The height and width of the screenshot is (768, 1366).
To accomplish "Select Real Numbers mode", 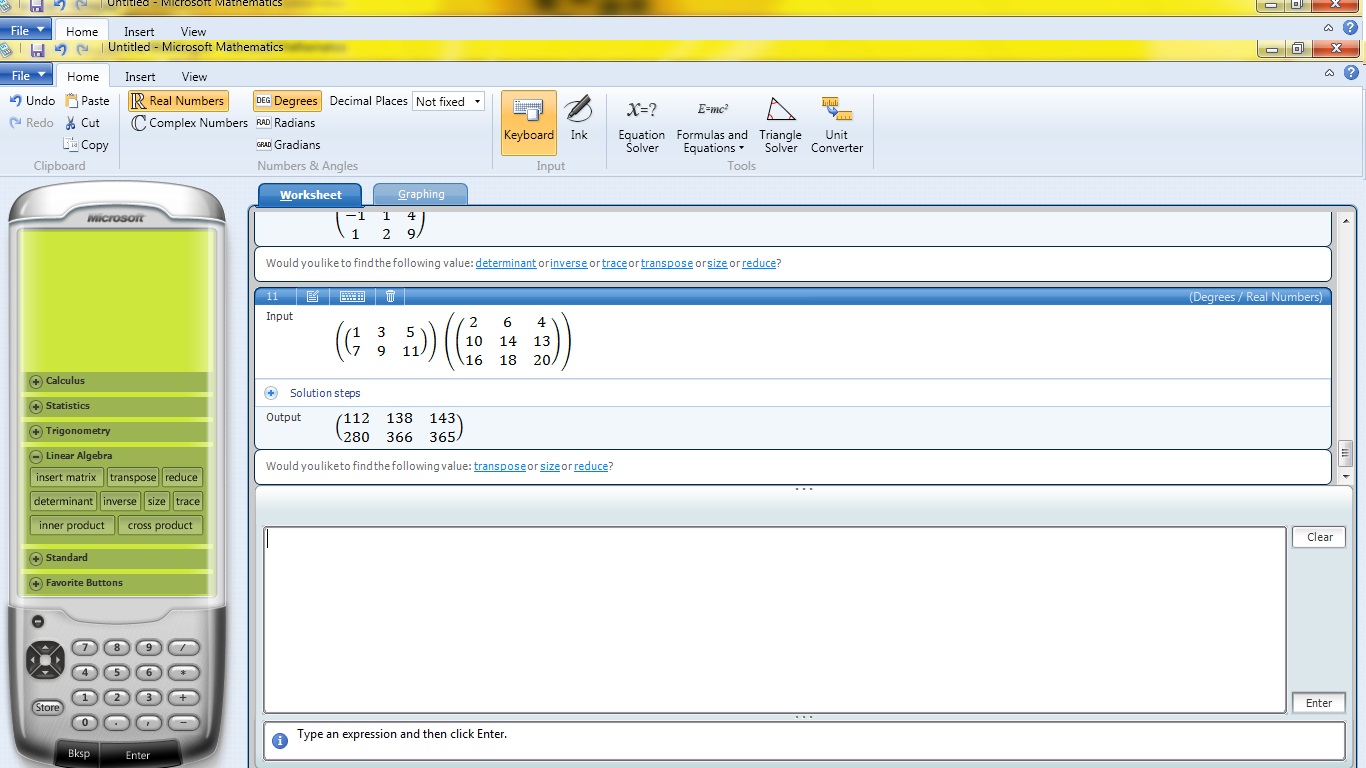I will coord(178,101).
